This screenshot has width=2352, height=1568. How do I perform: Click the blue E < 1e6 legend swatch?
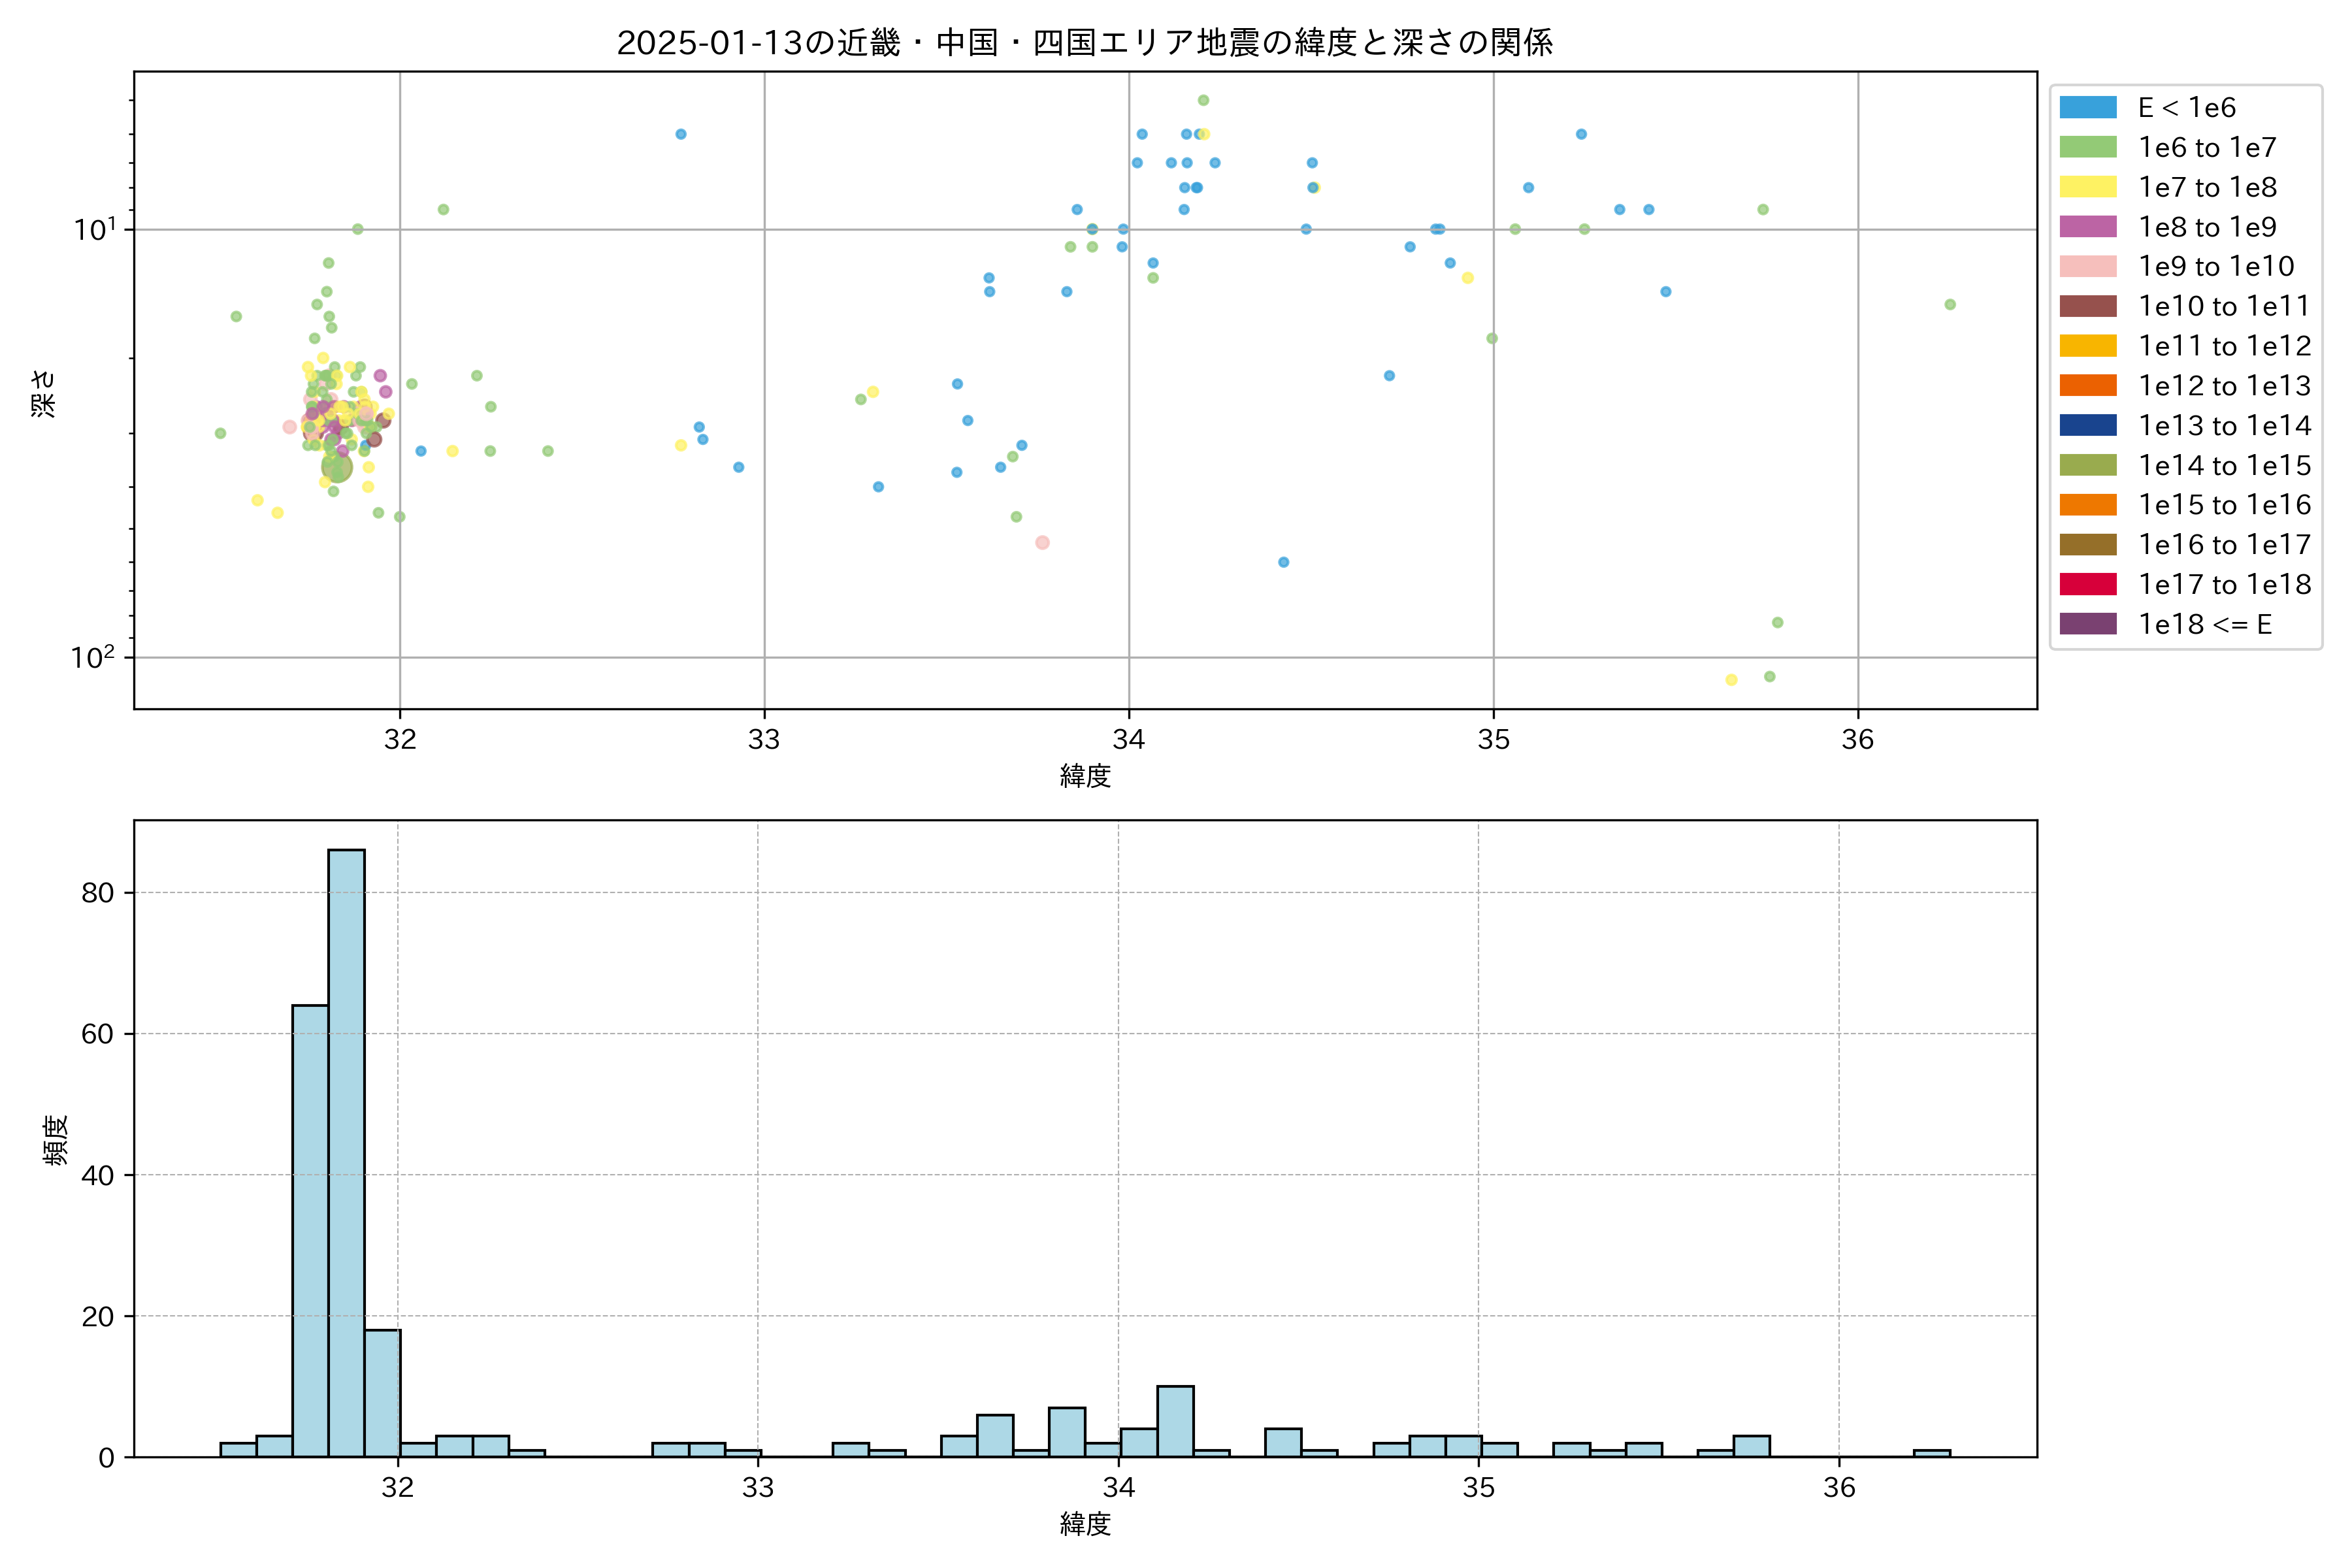(2088, 108)
